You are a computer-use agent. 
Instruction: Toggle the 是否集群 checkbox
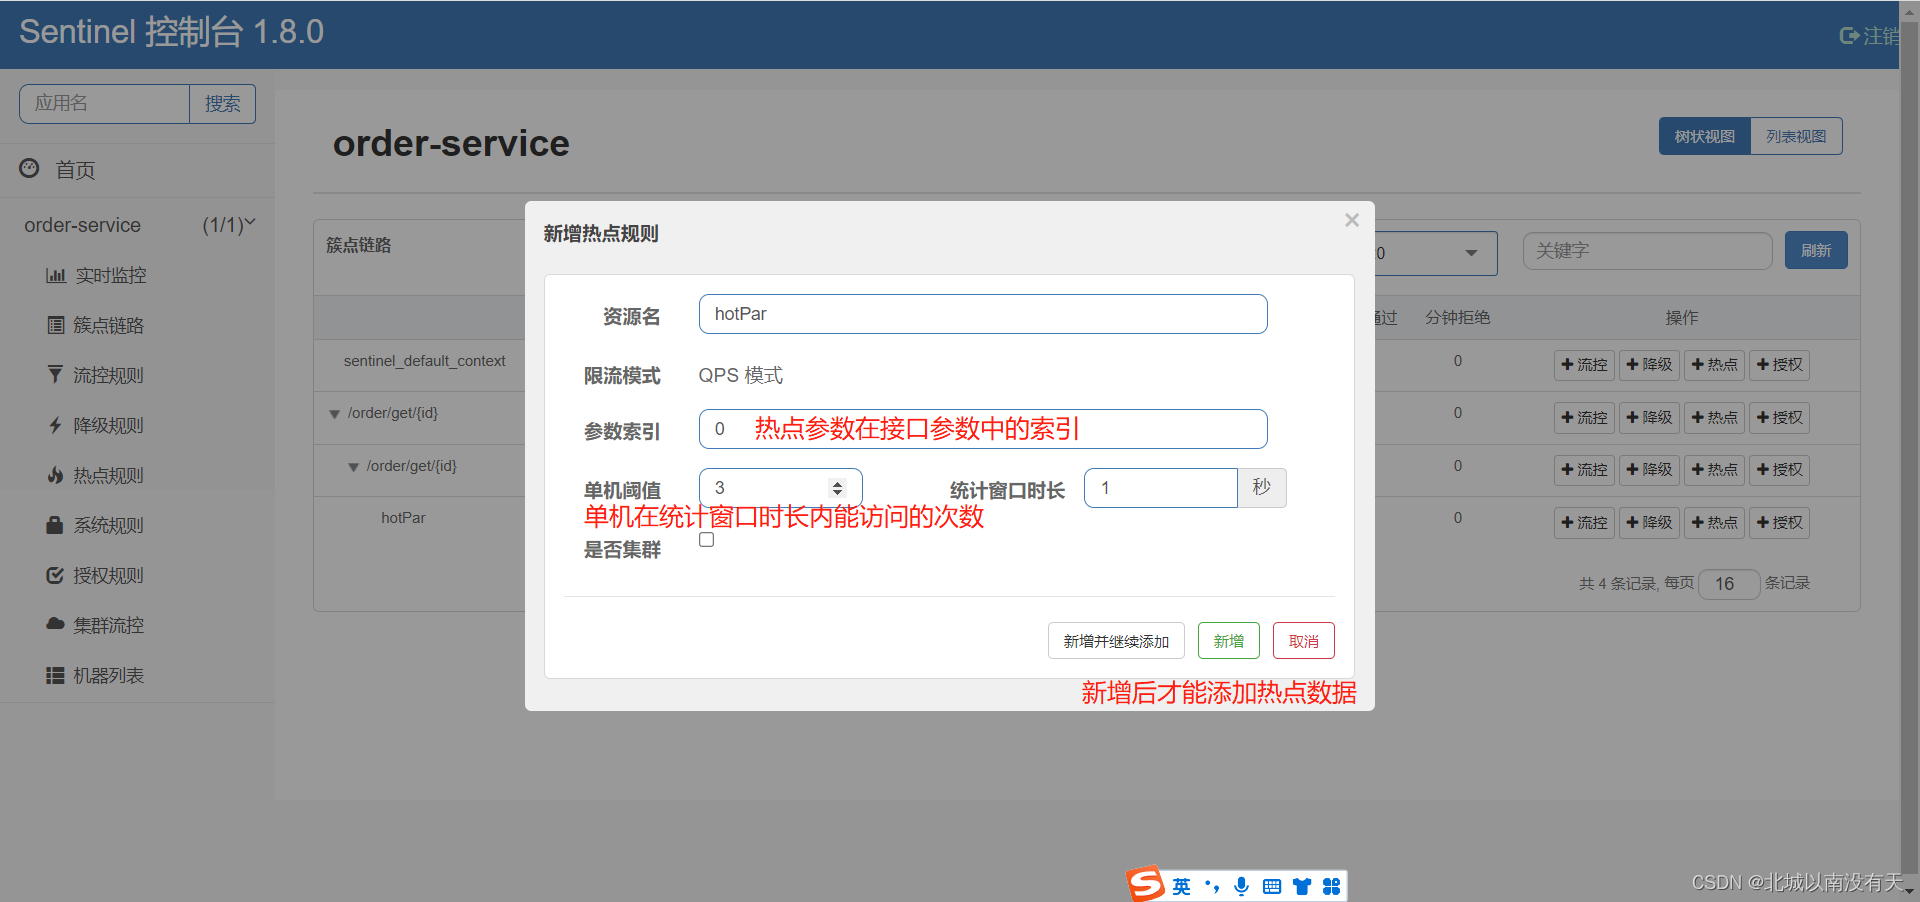707,540
